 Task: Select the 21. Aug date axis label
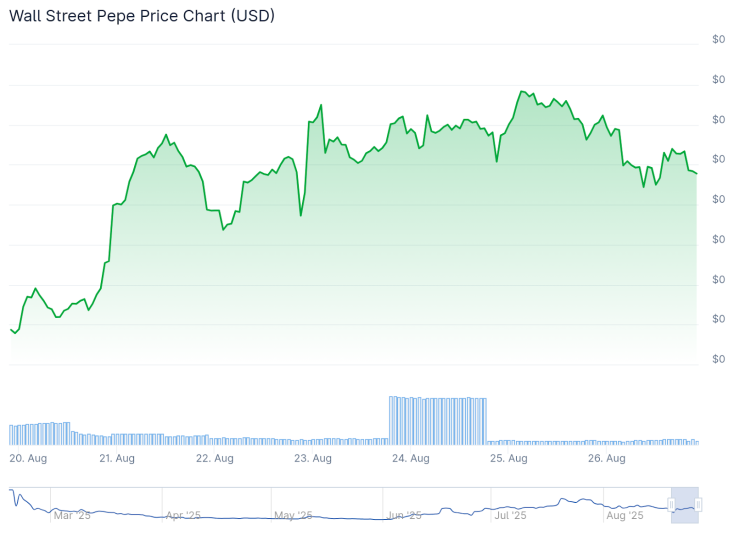[117, 458]
